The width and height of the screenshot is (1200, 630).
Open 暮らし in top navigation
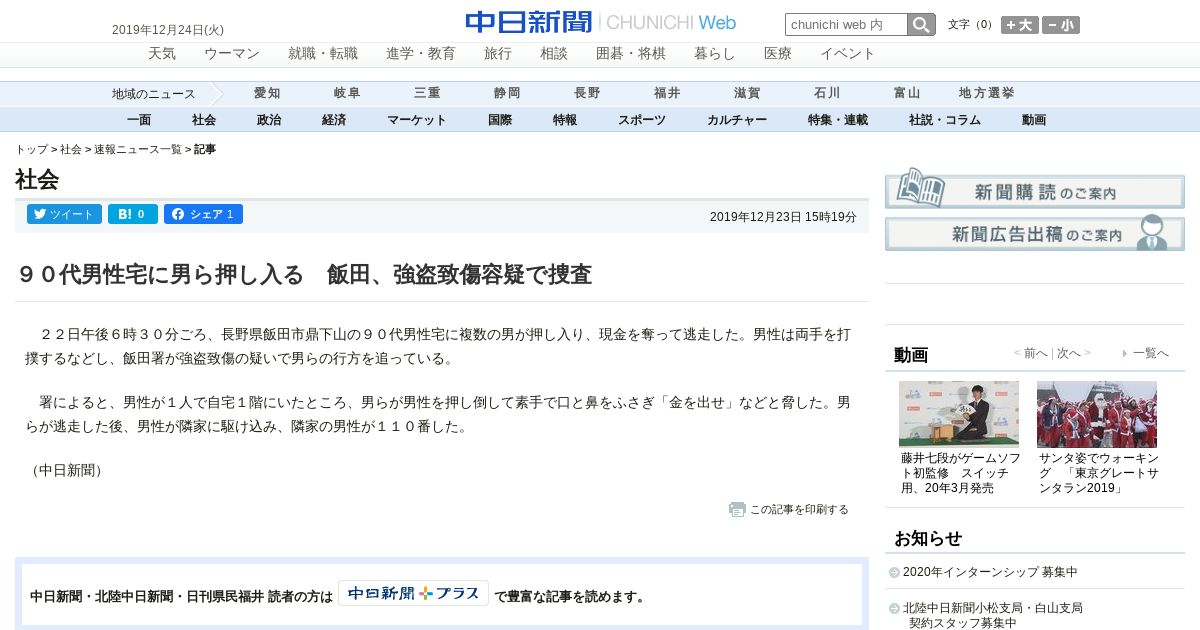pos(715,54)
